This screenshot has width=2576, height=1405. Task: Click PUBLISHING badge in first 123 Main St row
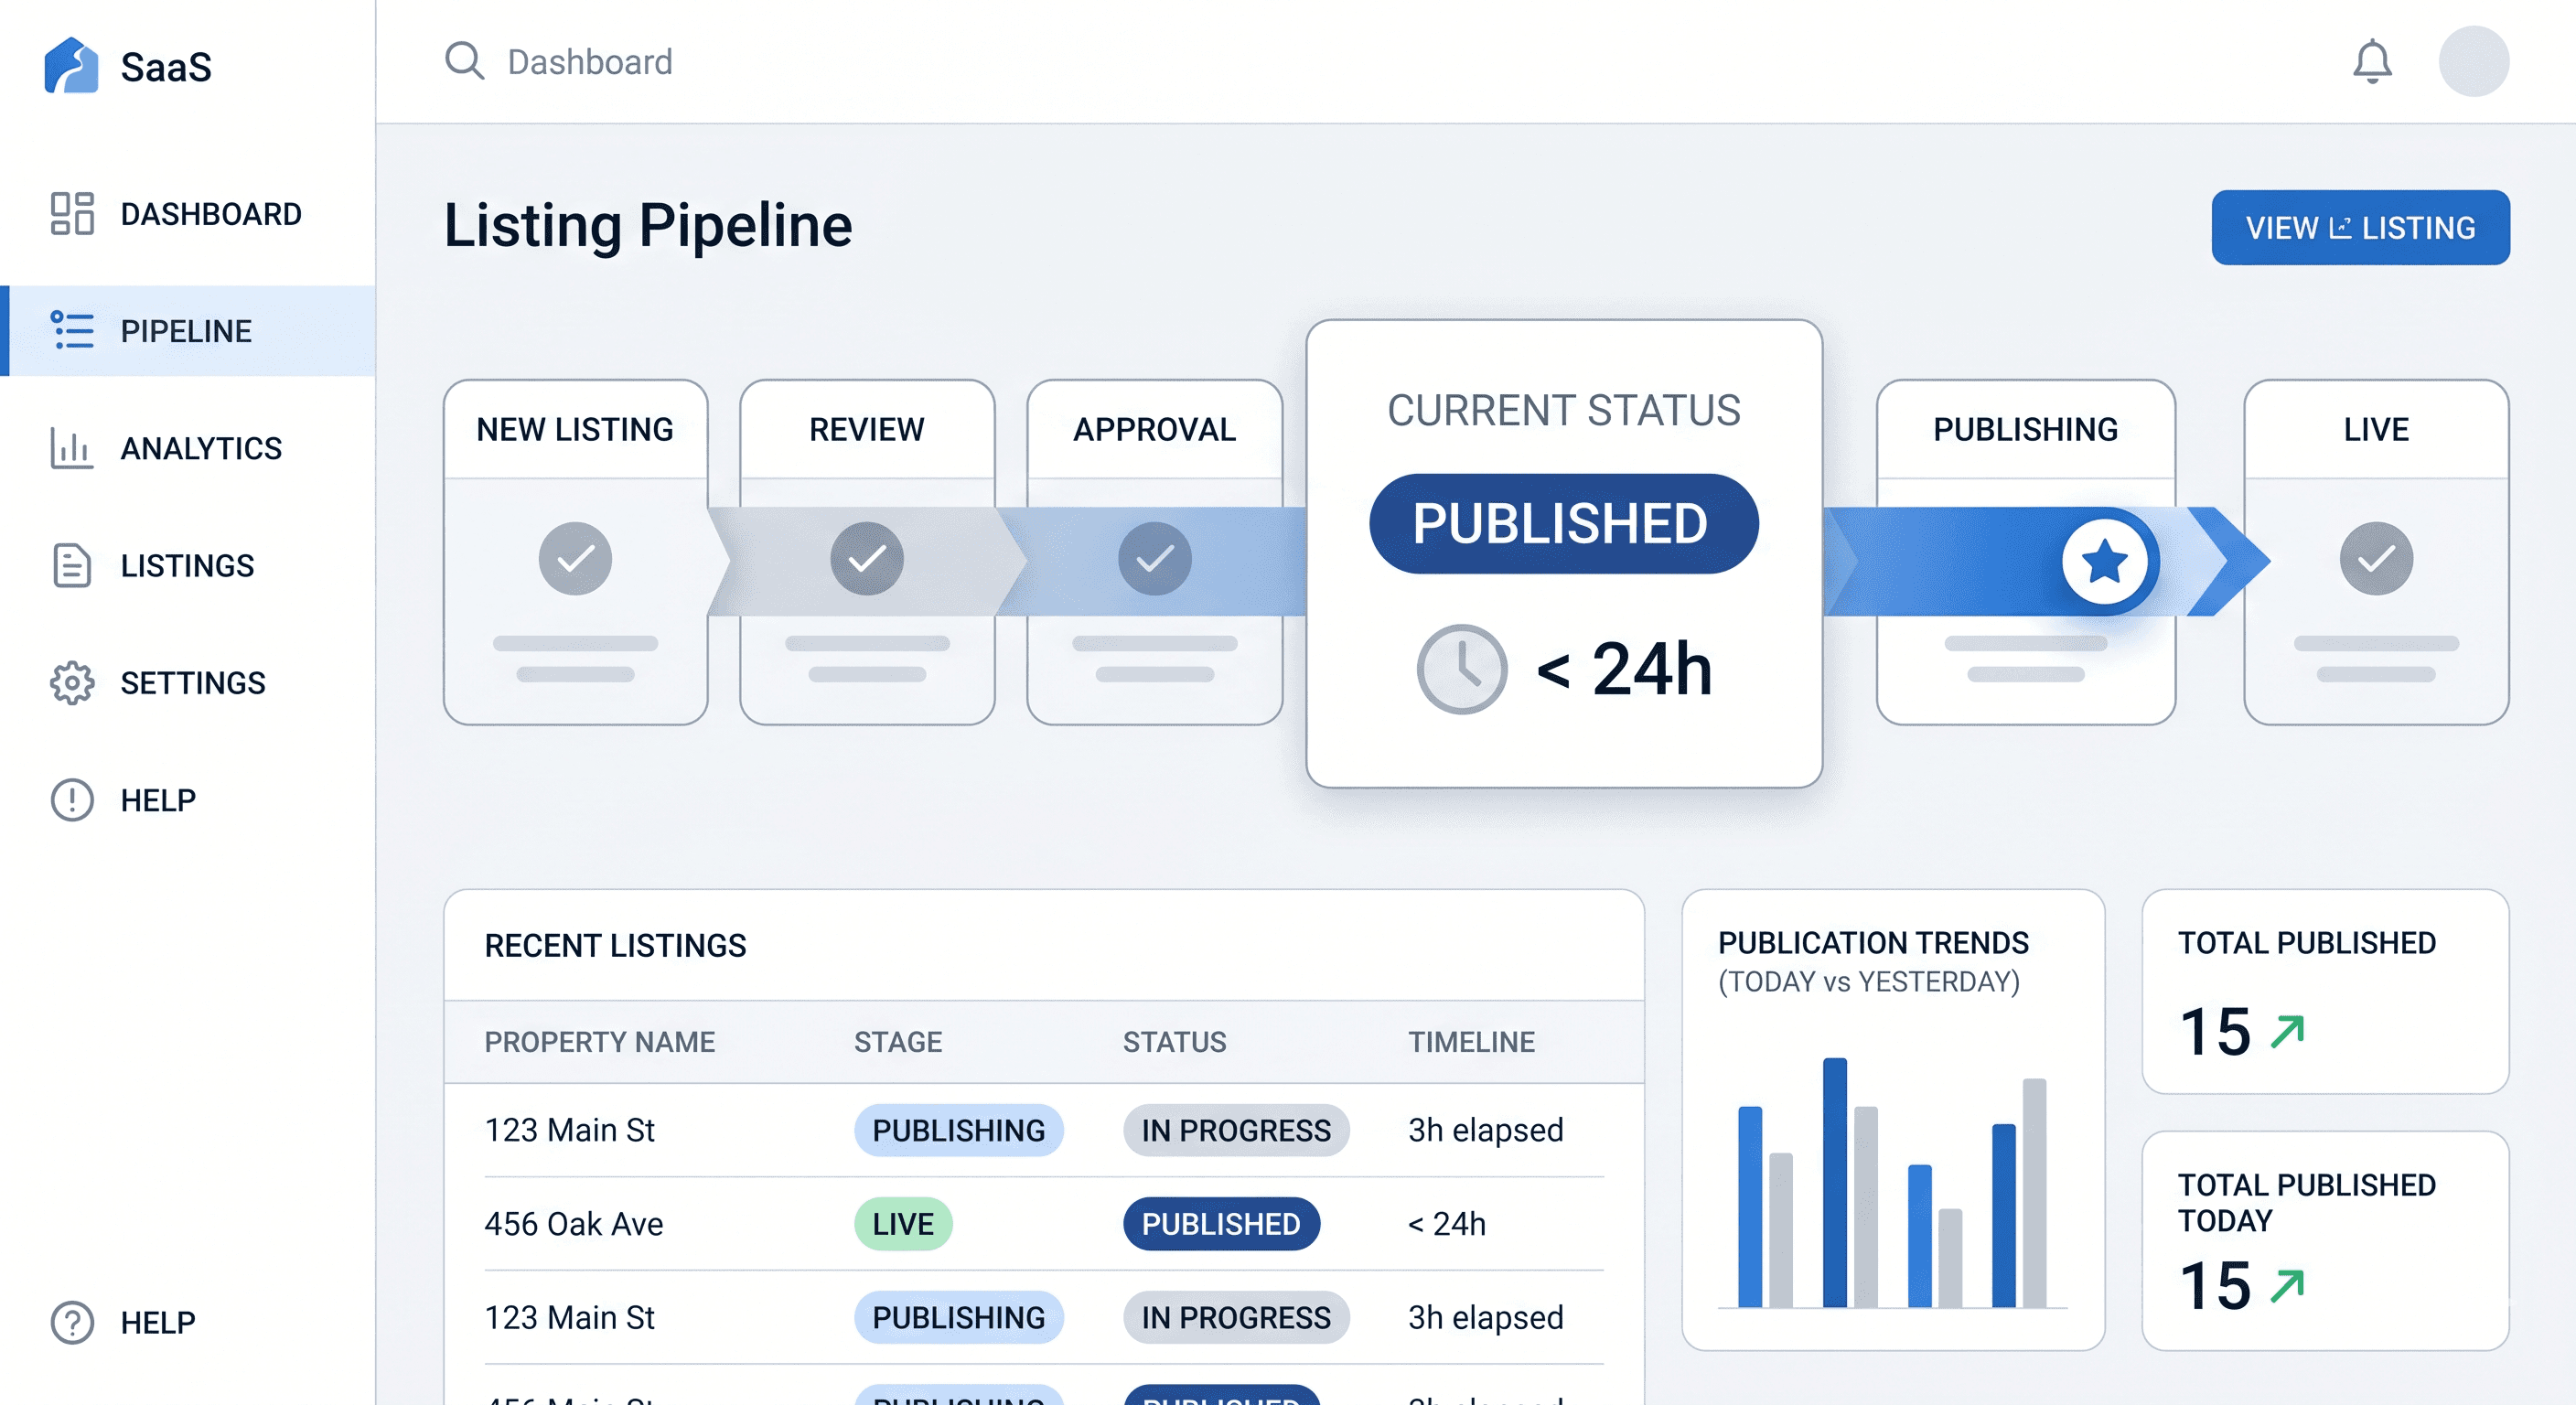tap(958, 1130)
